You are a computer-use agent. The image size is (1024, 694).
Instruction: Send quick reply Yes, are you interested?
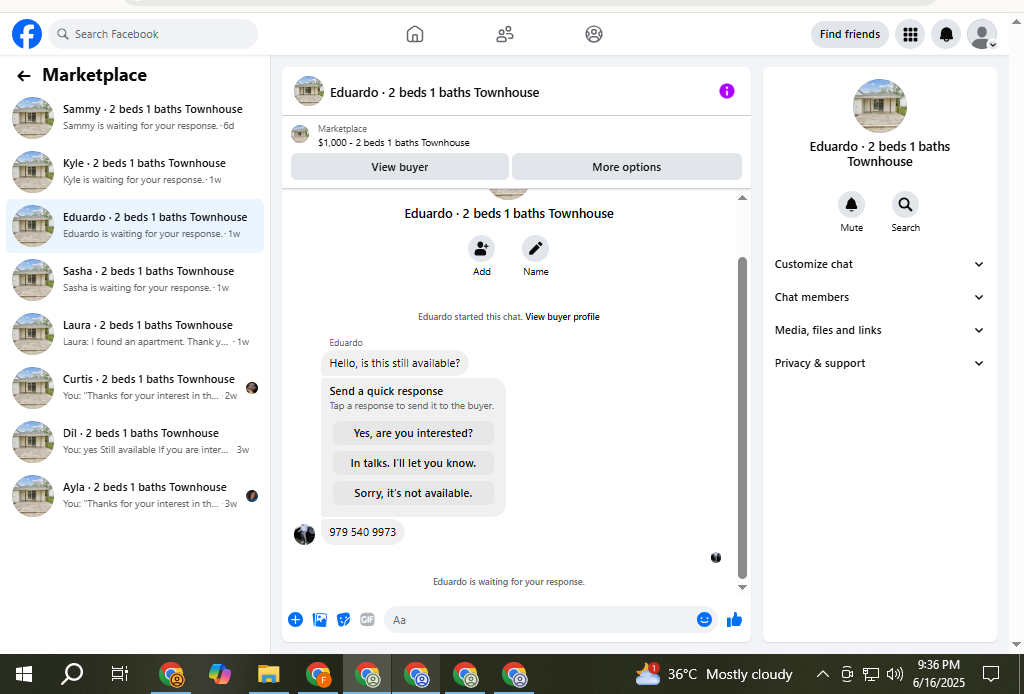[x=413, y=433]
